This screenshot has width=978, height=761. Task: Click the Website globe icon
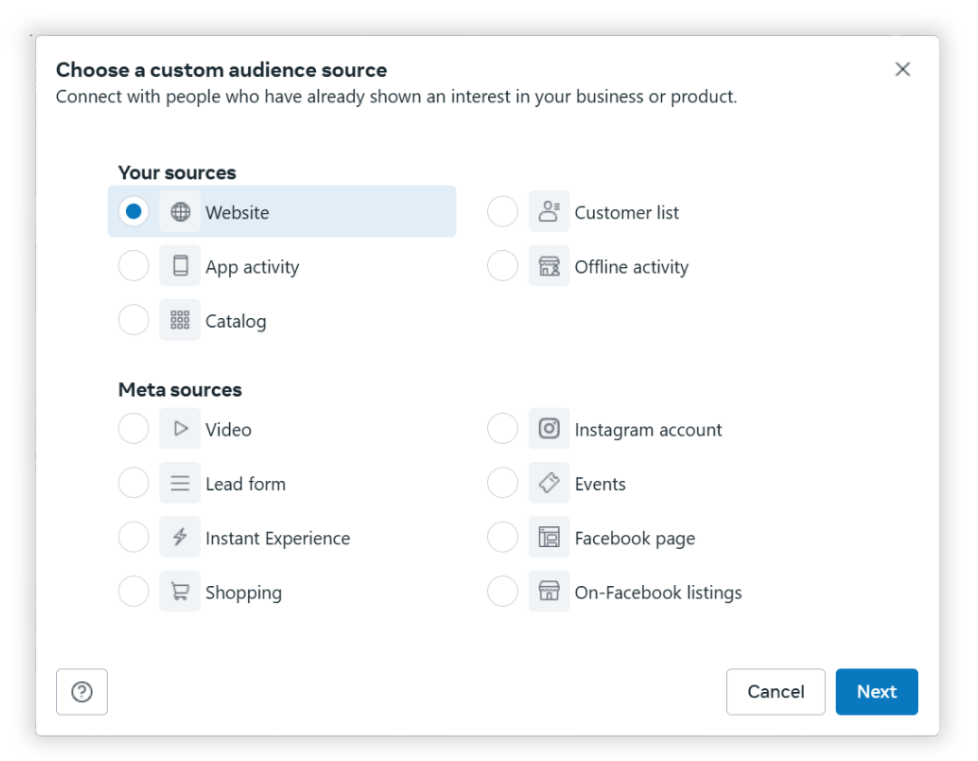click(180, 211)
